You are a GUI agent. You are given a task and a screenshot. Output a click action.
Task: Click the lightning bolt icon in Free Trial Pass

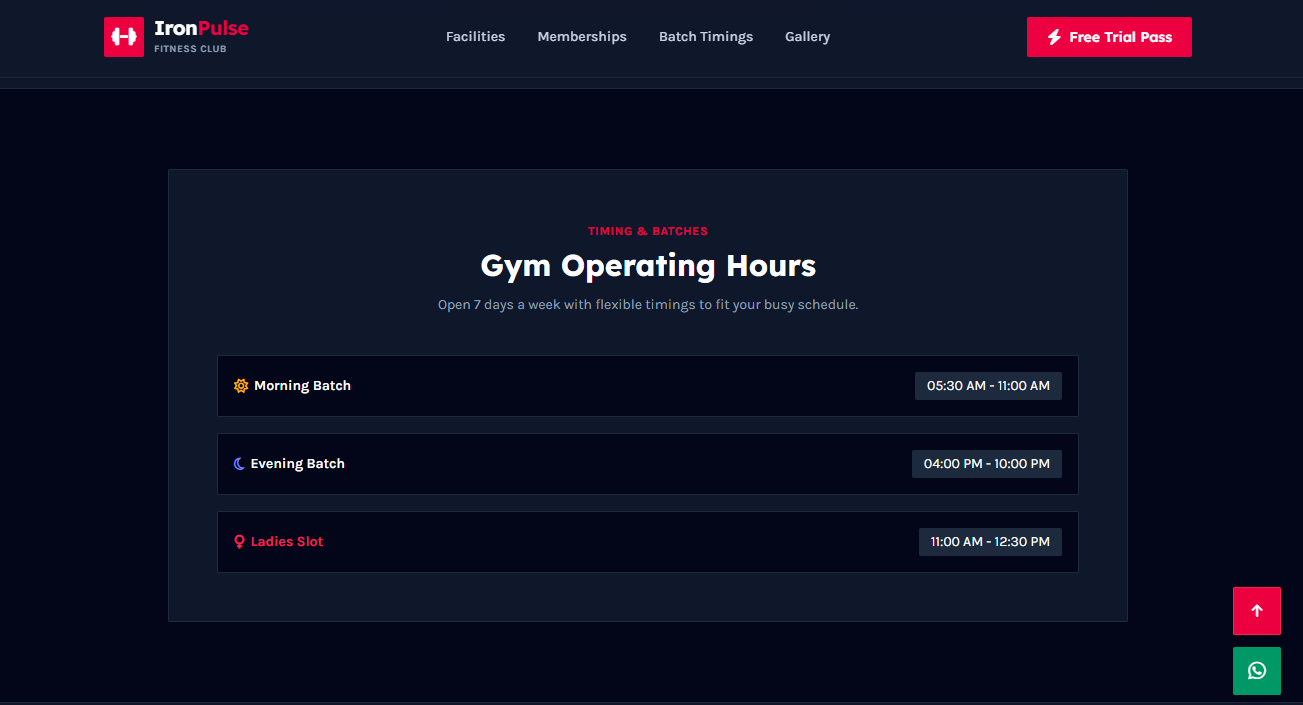pyautogui.click(x=1054, y=37)
